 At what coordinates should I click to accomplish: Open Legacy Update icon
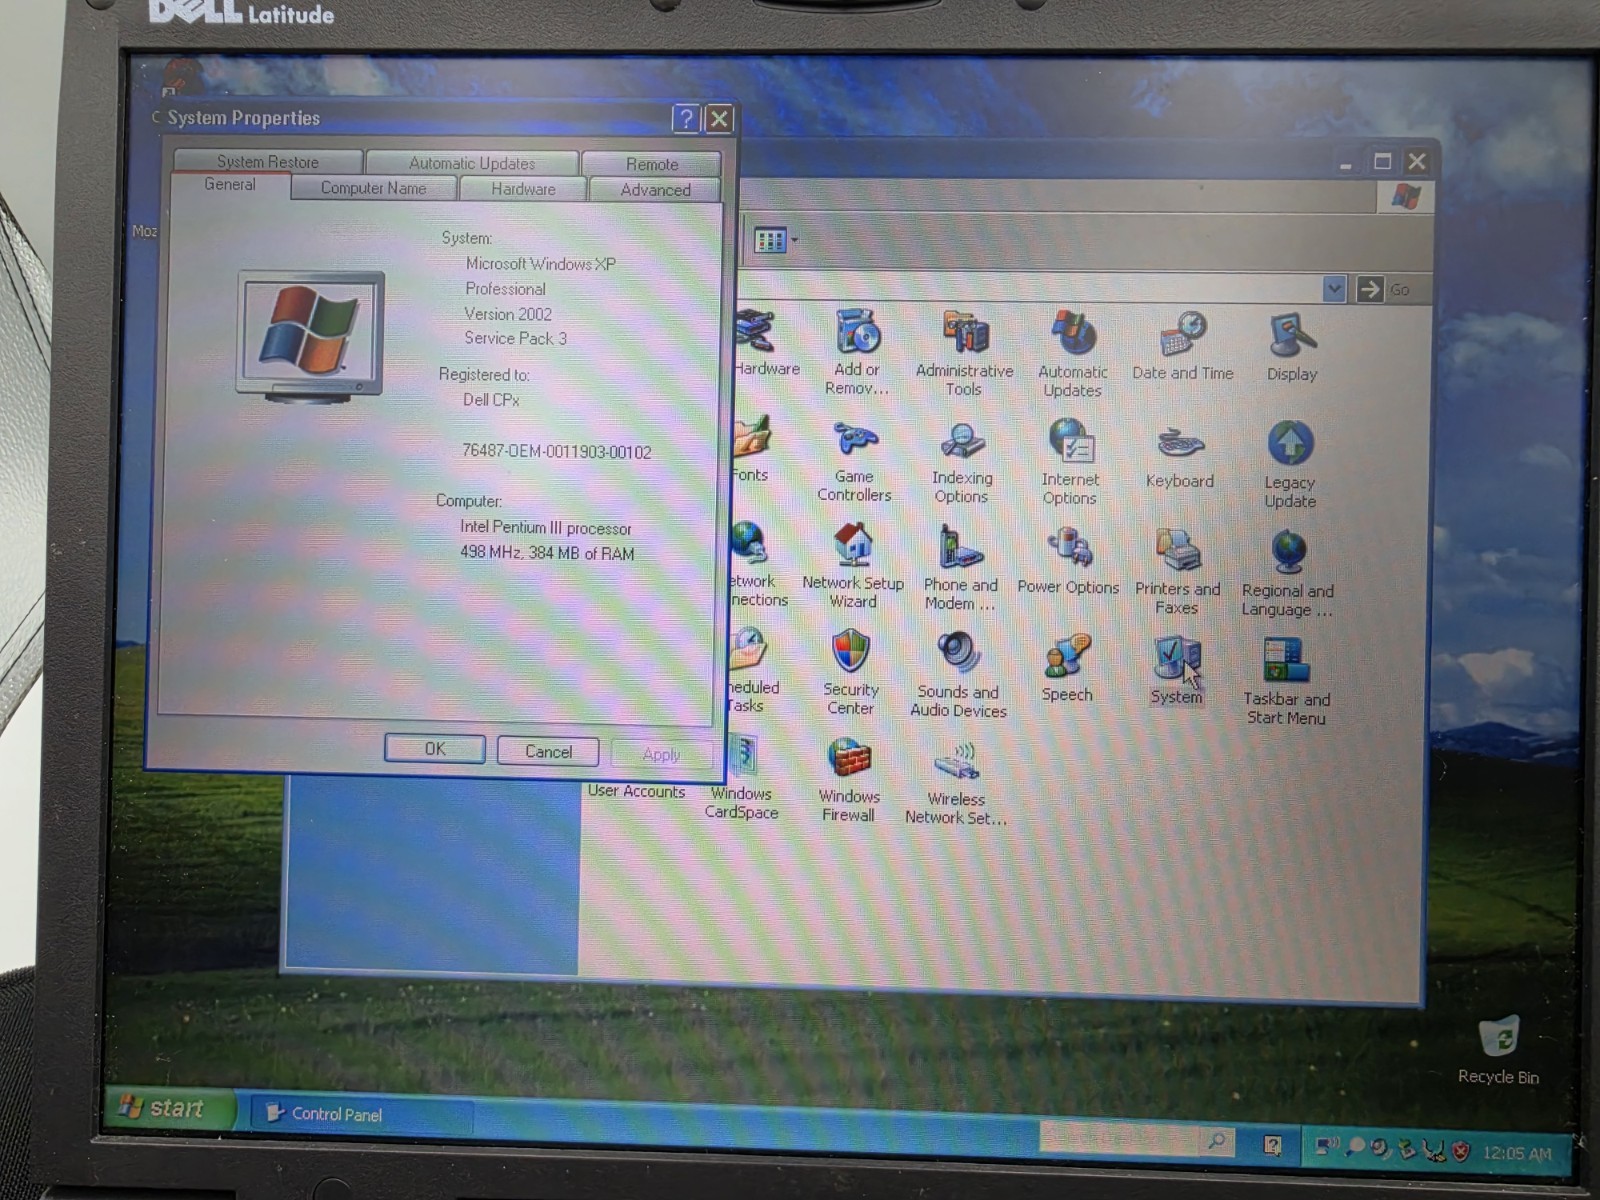click(1290, 464)
